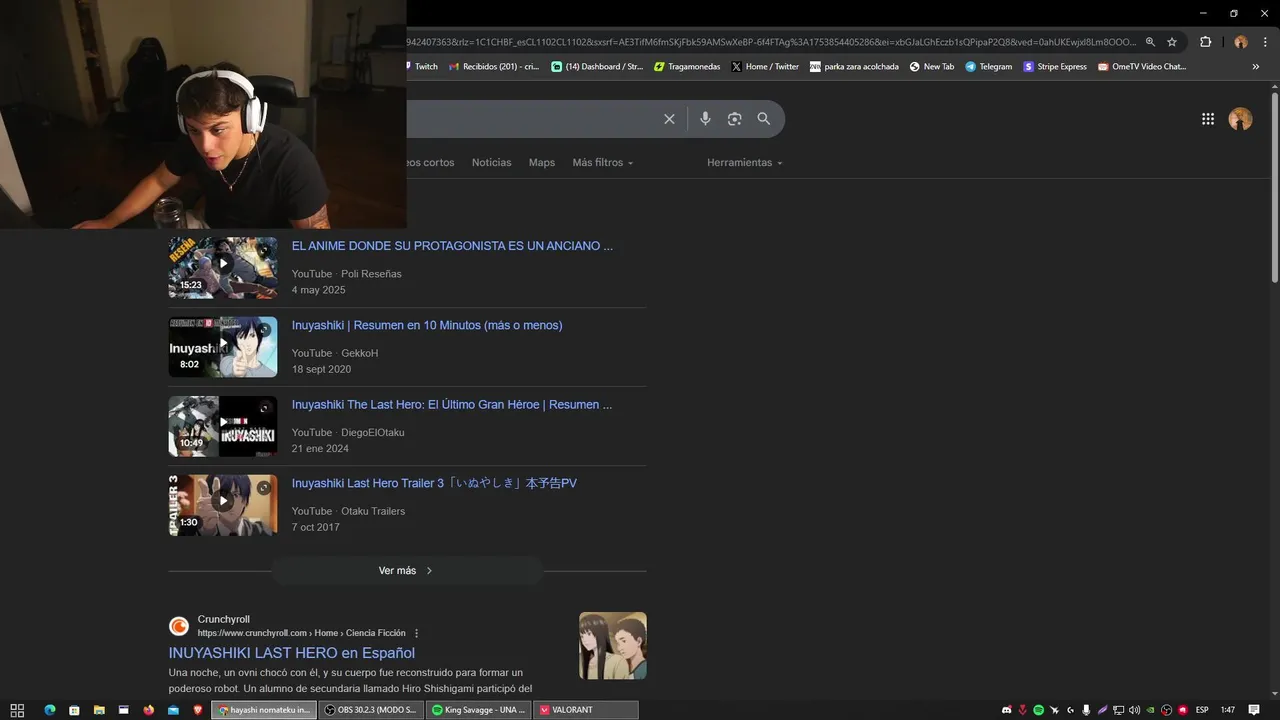The height and width of the screenshot is (720, 1280).
Task: Open File Explorer from the taskbar
Action: (99, 710)
